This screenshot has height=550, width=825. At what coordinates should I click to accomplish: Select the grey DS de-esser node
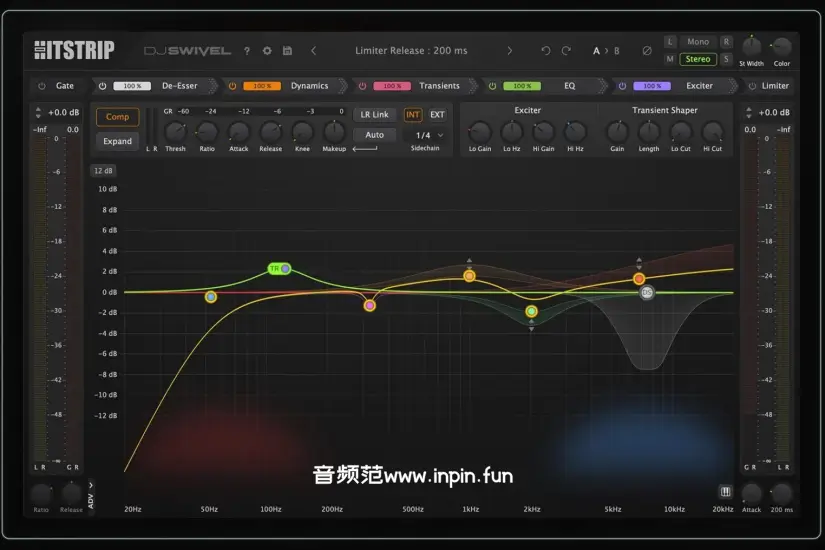pyautogui.click(x=647, y=293)
